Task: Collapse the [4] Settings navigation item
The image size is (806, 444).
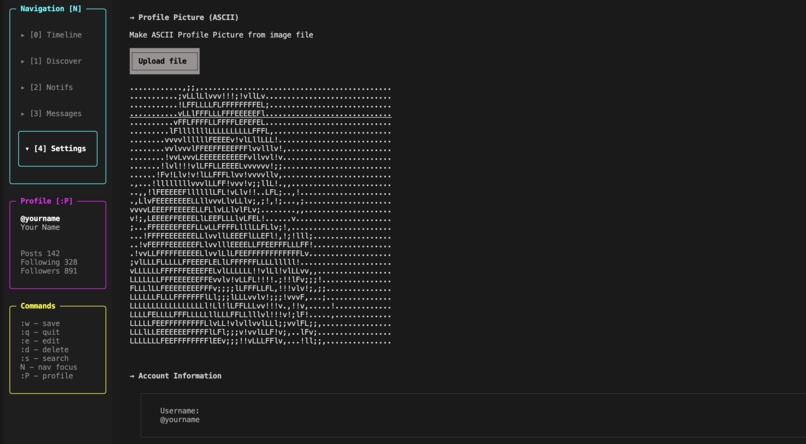Action: coord(58,149)
